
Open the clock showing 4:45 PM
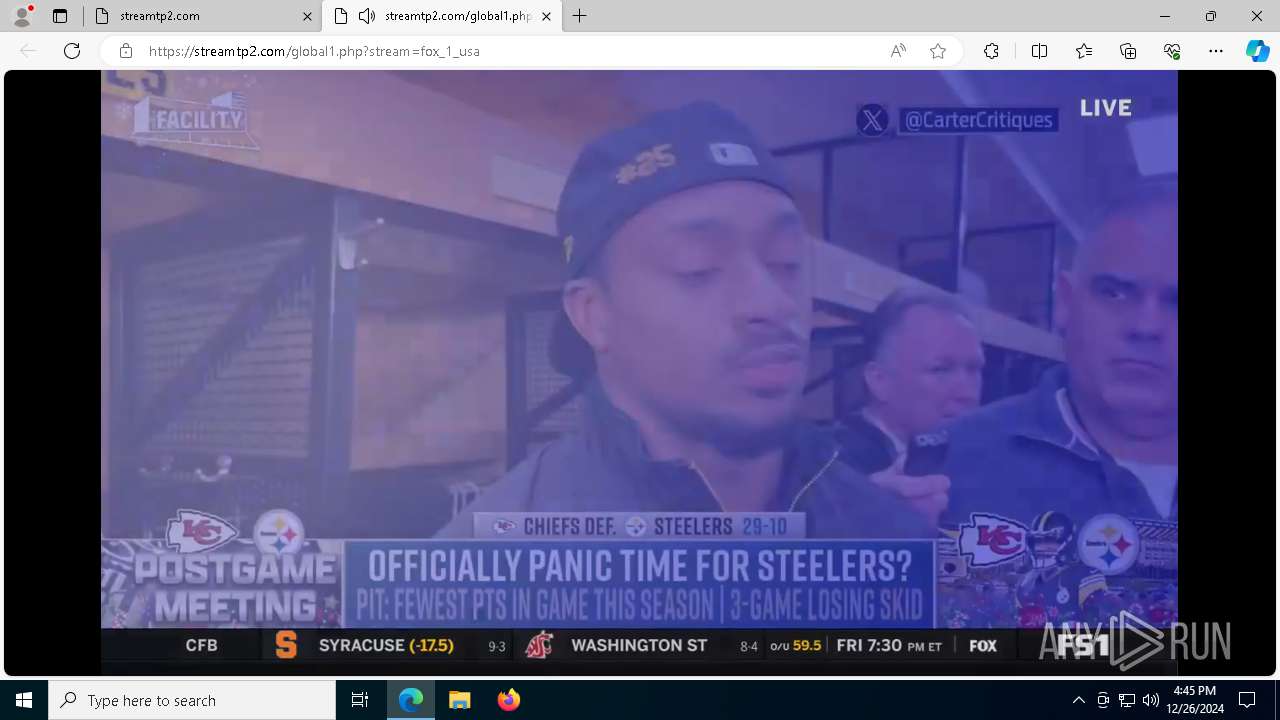(1195, 700)
